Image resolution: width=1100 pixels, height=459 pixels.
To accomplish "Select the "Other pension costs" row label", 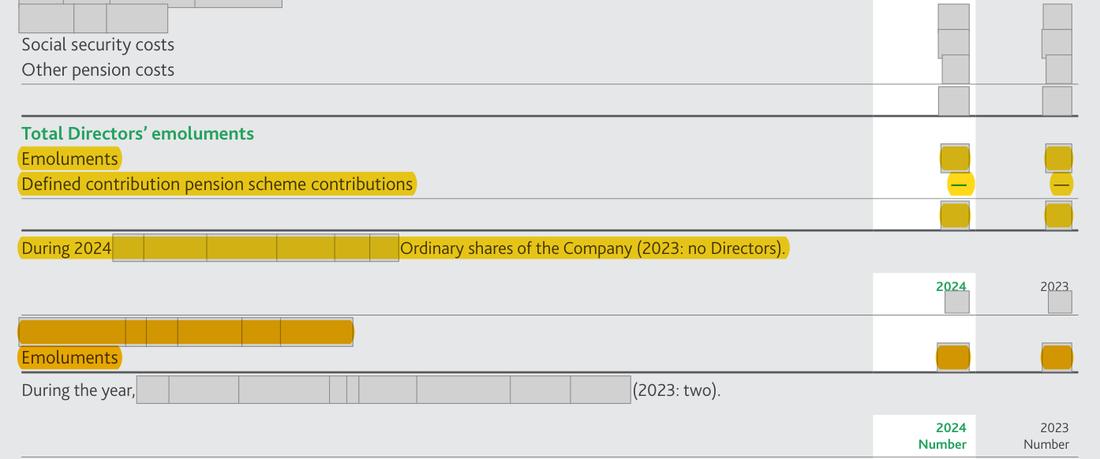I will click(98, 70).
